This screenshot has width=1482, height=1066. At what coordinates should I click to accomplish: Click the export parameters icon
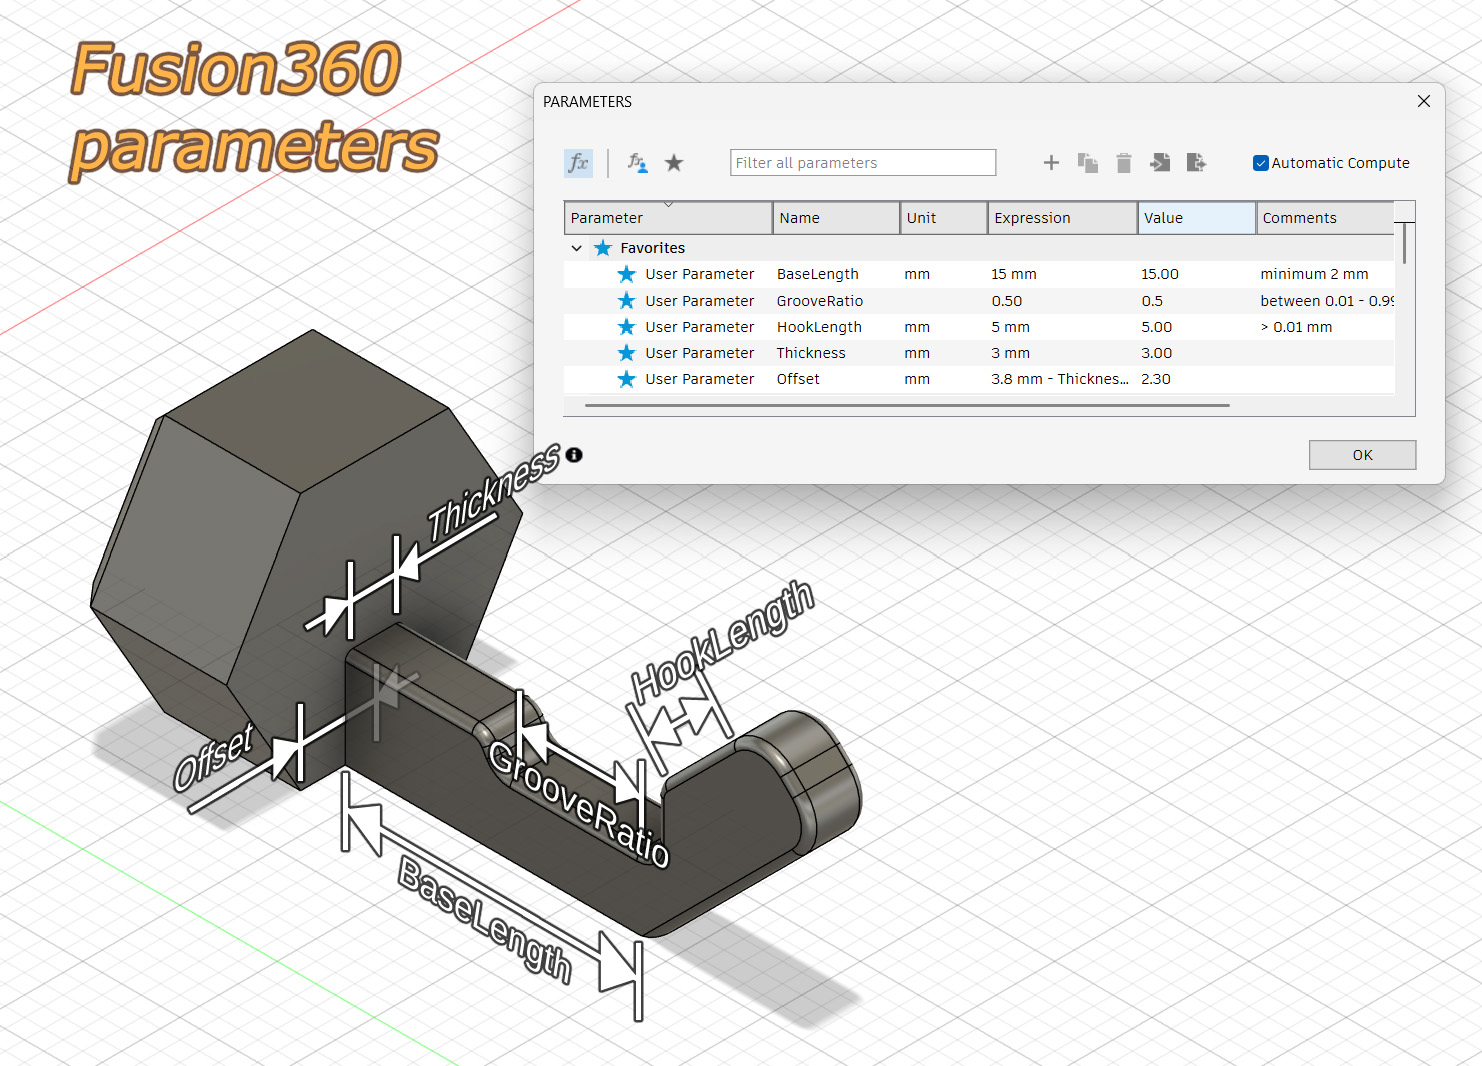click(1196, 163)
